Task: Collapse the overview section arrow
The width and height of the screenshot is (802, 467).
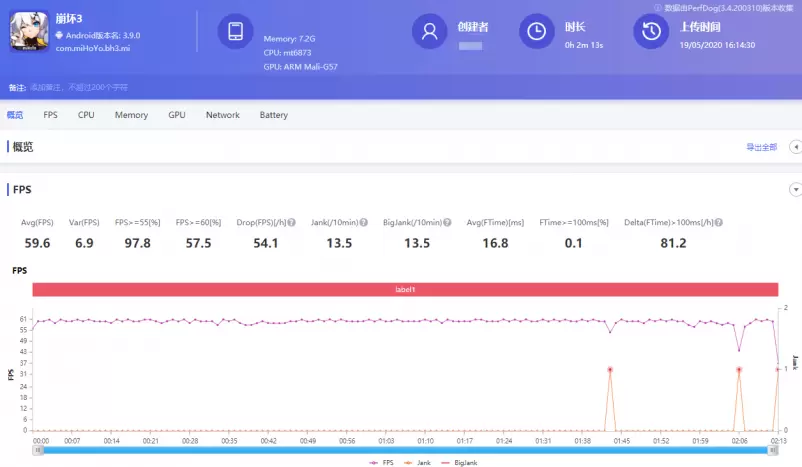Action: pos(795,147)
